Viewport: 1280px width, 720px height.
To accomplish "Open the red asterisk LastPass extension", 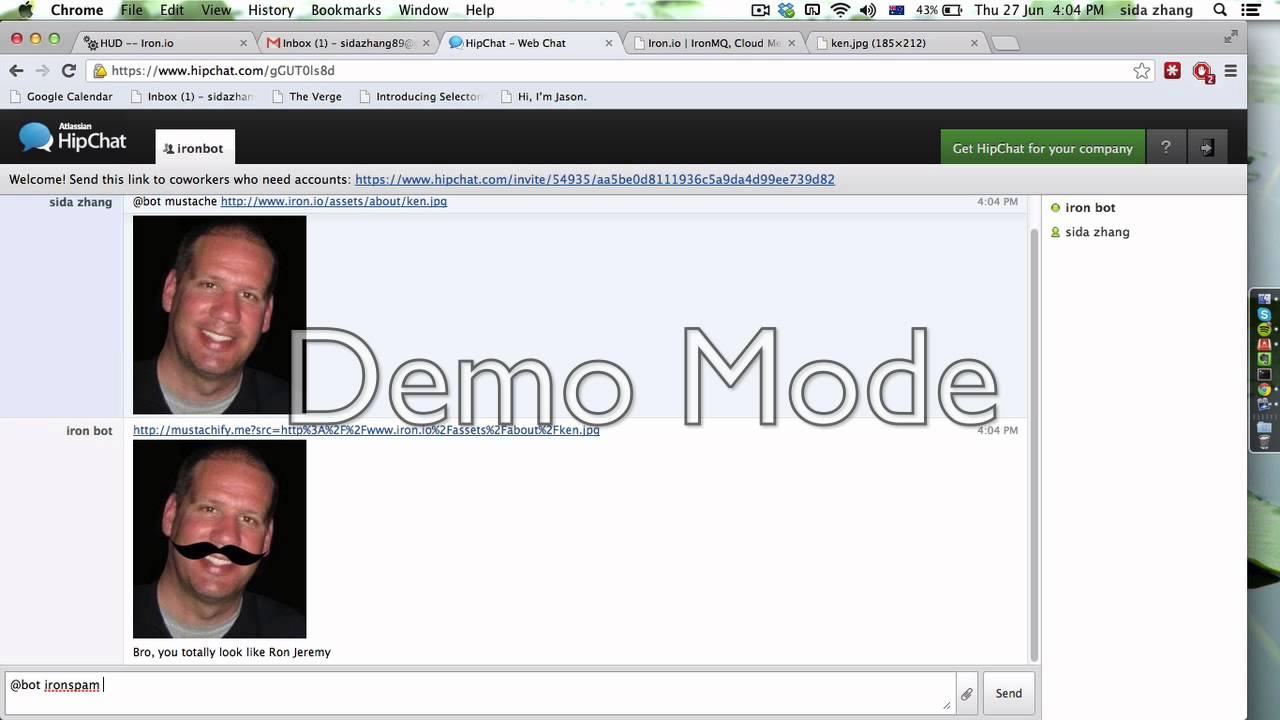I will click(1173, 71).
